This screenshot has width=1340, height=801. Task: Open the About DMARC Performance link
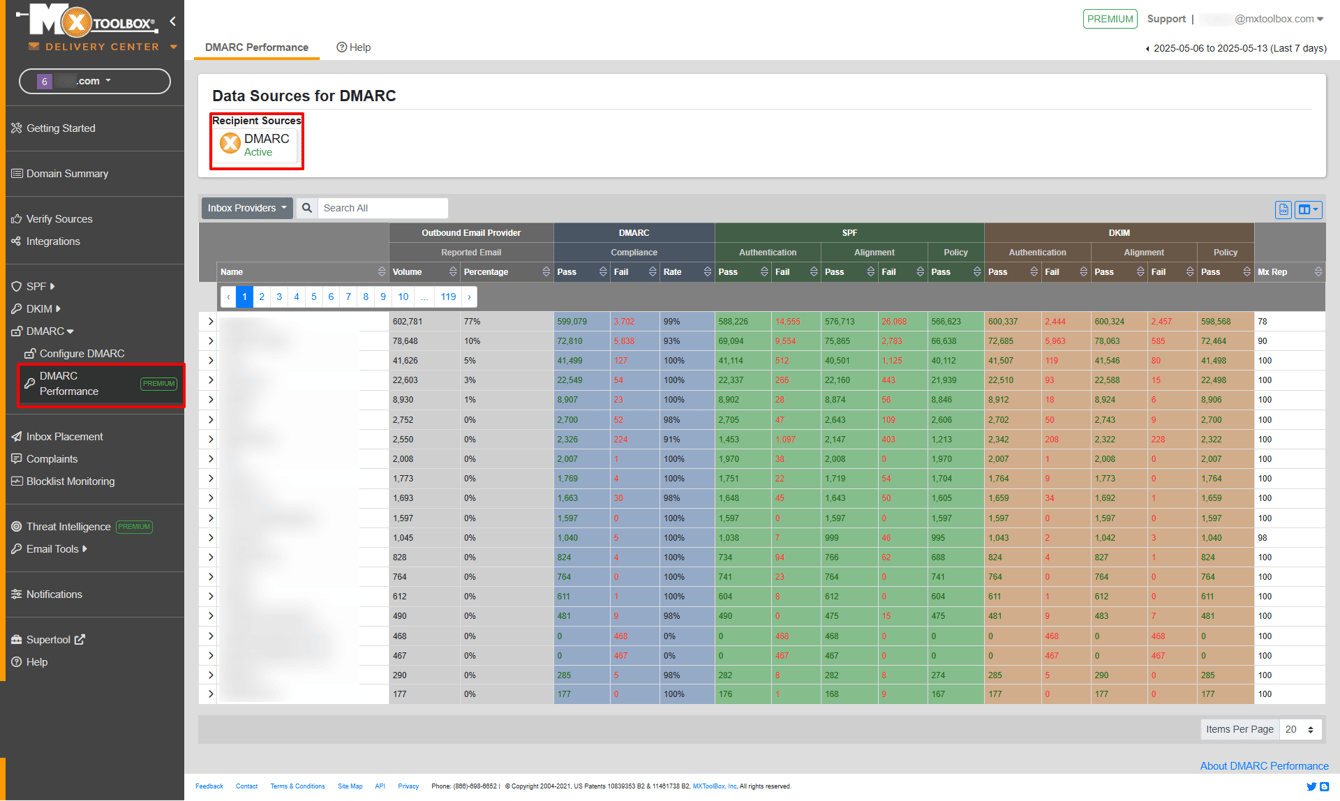coord(1264,765)
